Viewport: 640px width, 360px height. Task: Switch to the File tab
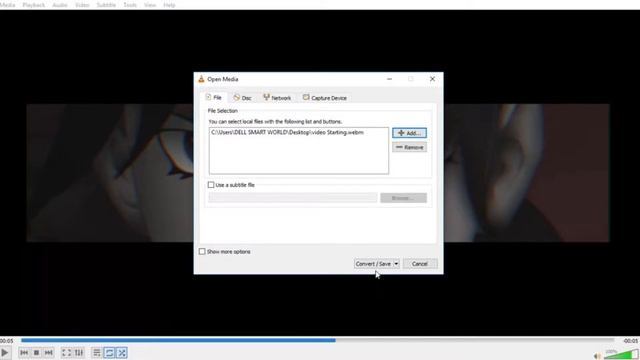coord(213,98)
